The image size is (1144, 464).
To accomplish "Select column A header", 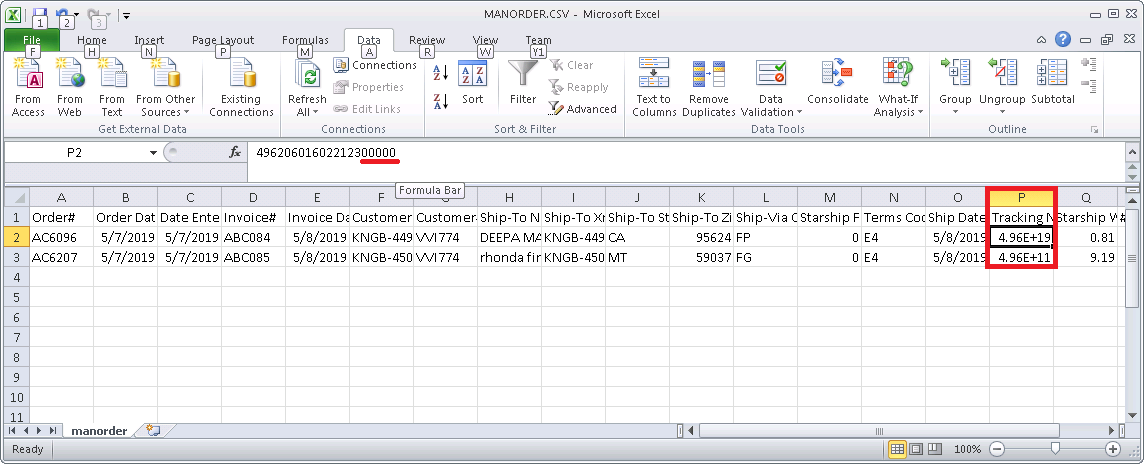I will 61,197.
